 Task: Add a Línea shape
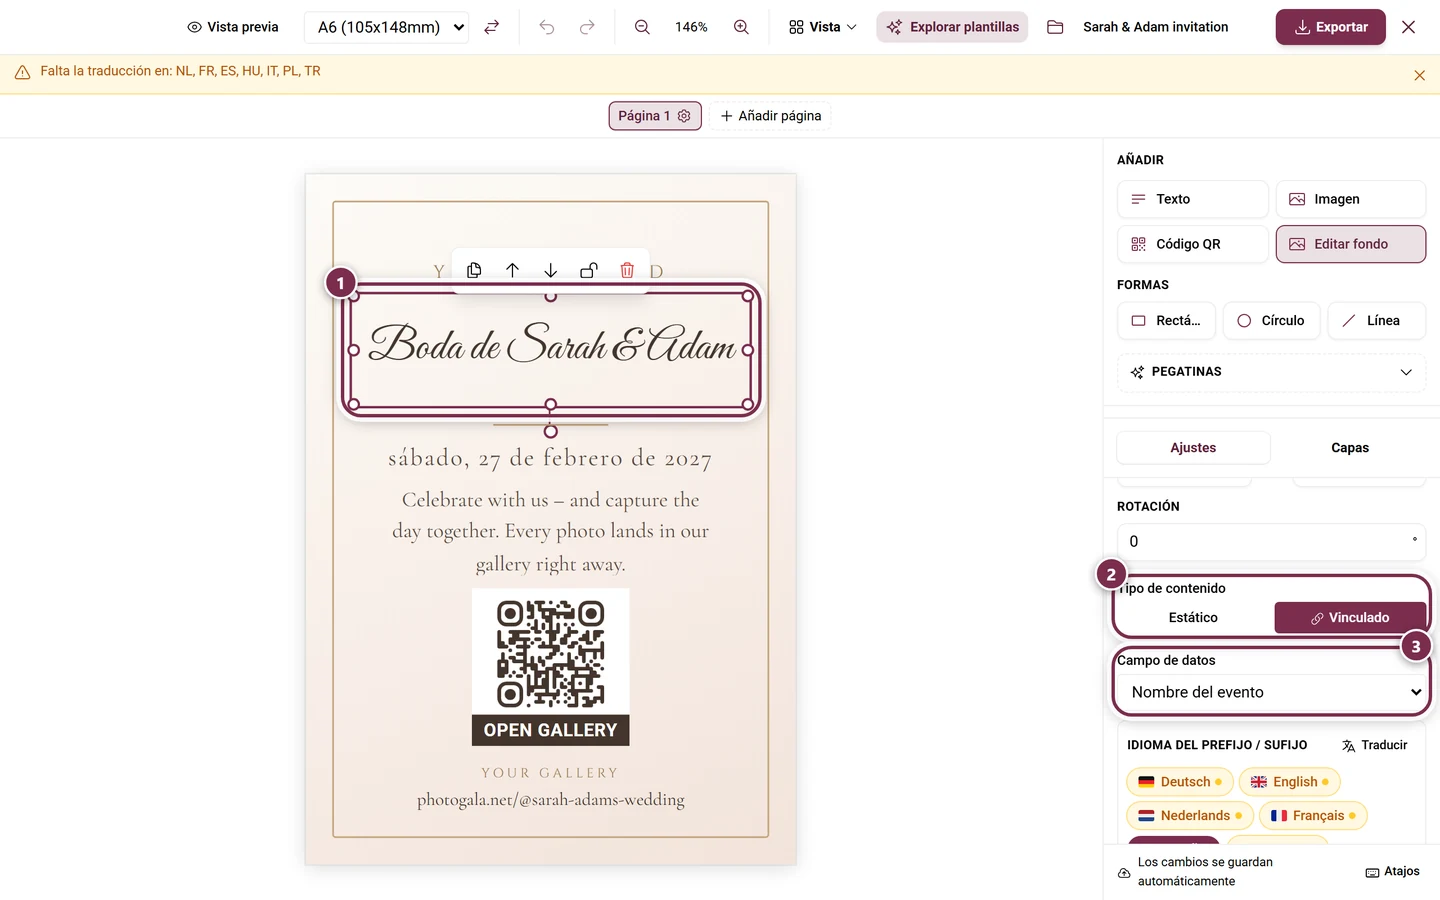(x=1376, y=321)
